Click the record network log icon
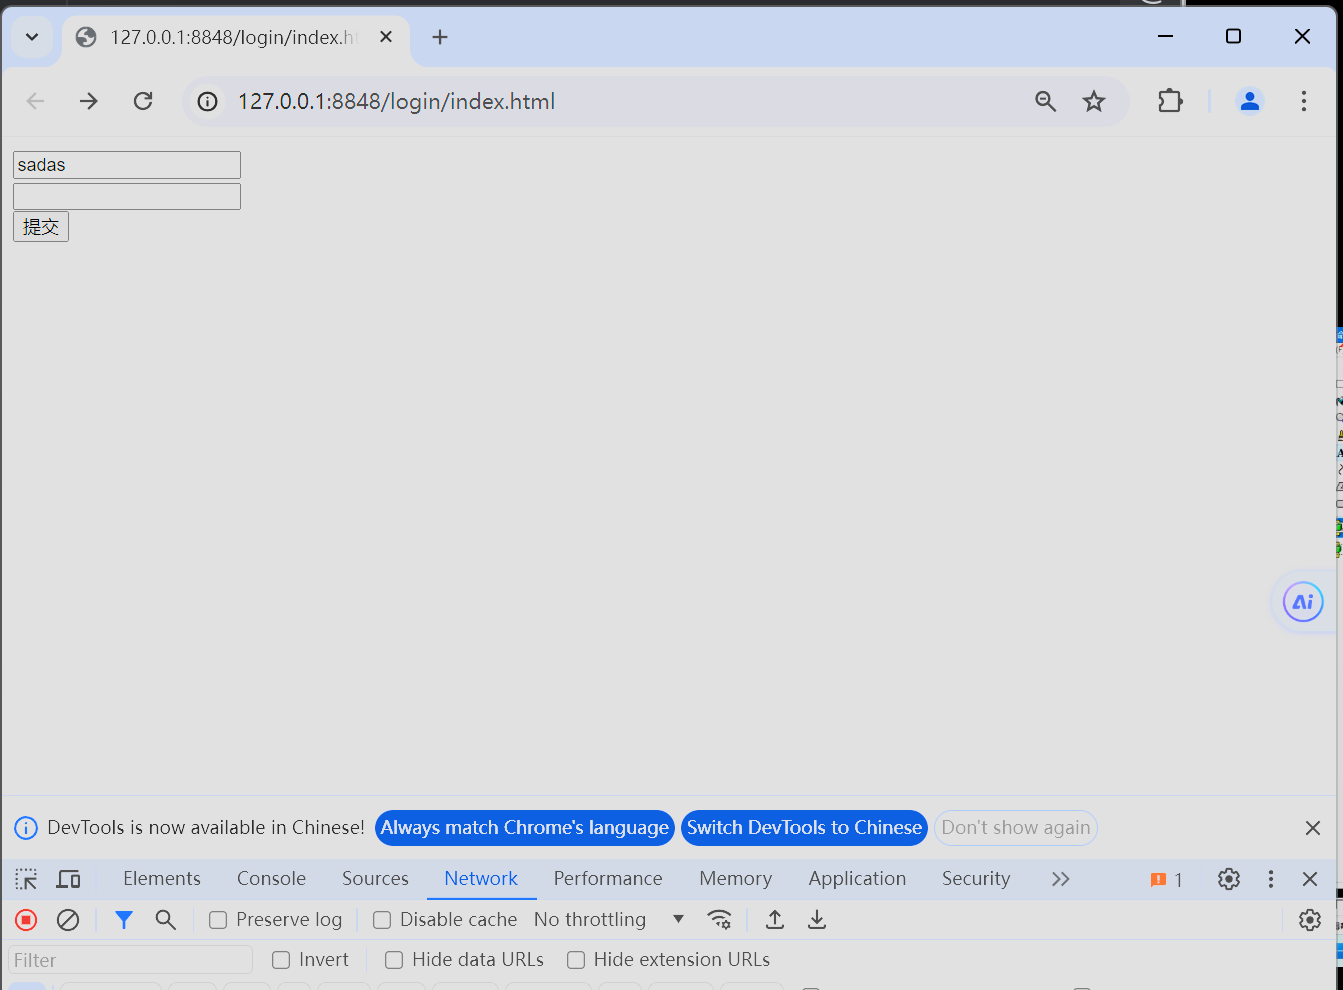This screenshot has width=1343, height=990. 26,920
